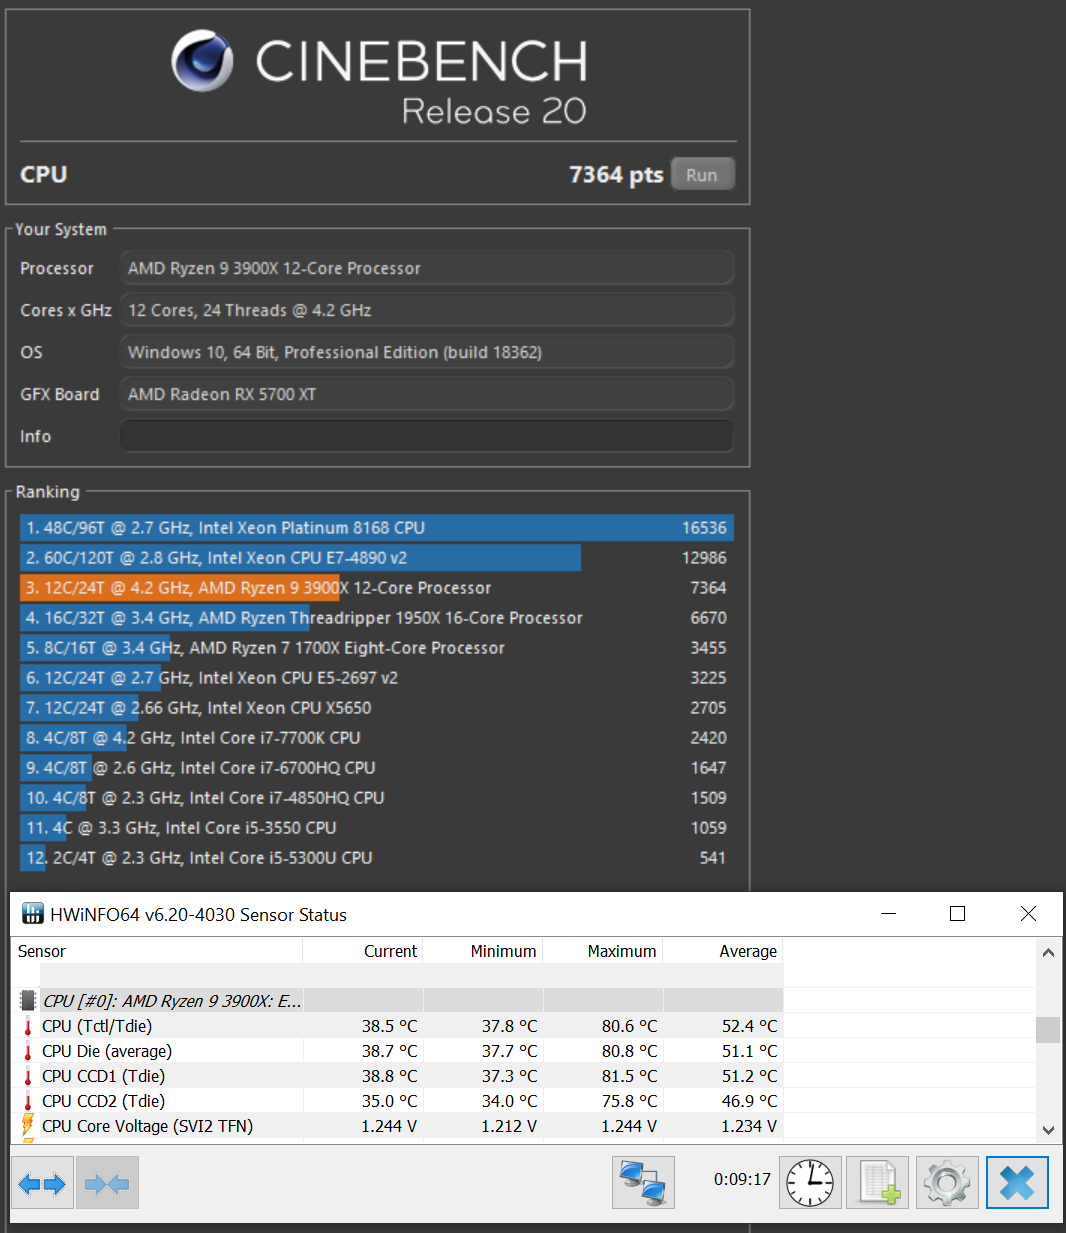Minimize the HWiNFO64 Sensor Status window
Screen dimensions: 1066x1233
point(888,914)
